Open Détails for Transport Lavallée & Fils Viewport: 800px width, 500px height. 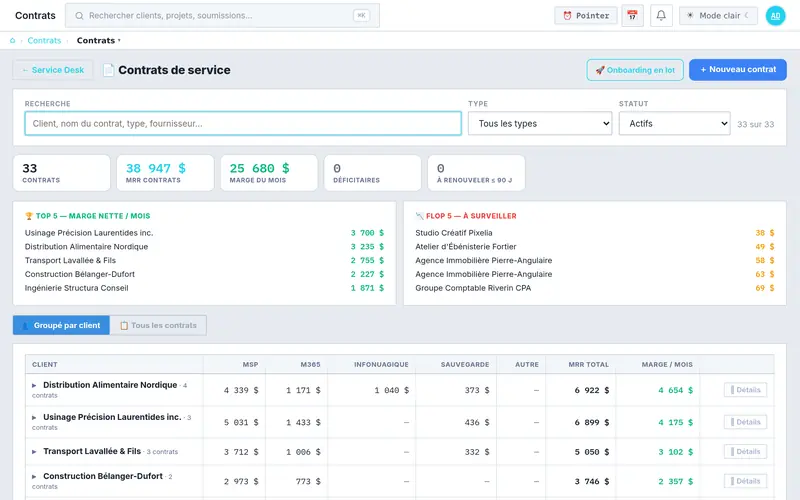pyautogui.click(x=745, y=452)
